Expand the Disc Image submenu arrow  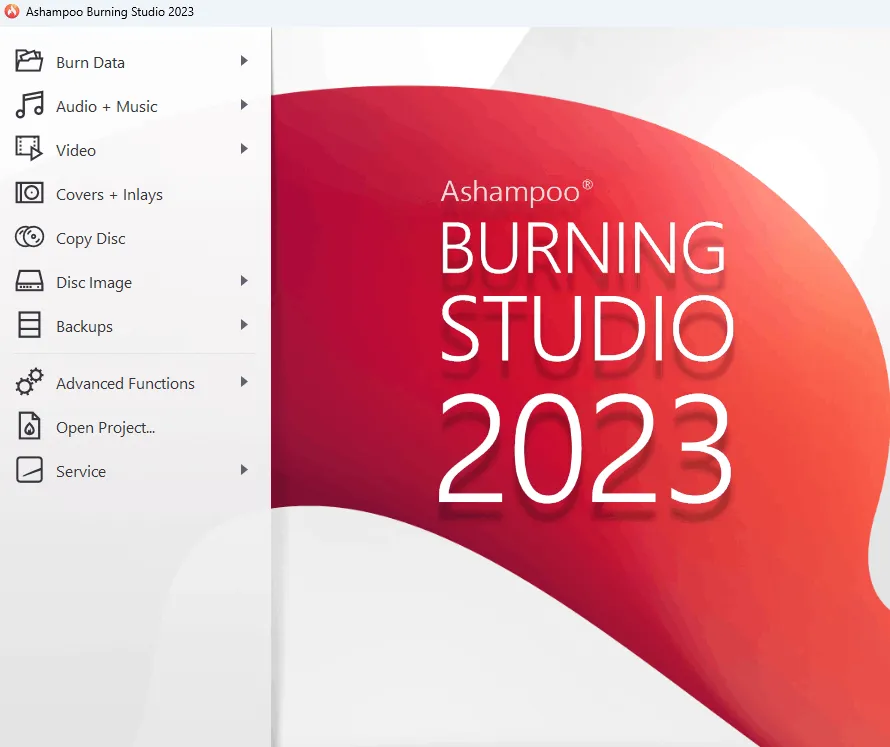pyautogui.click(x=244, y=281)
